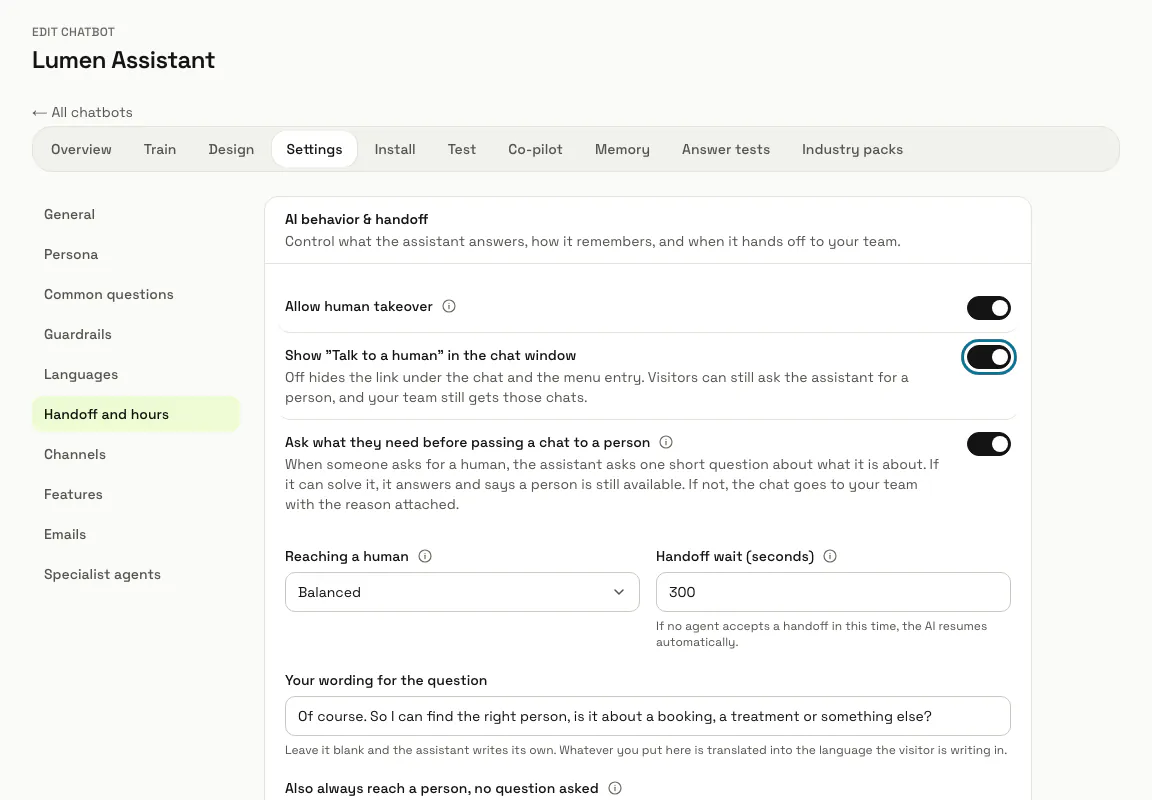1152x800 pixels.
Task: Go back to All chatbots
Action: tap(82, 112)
